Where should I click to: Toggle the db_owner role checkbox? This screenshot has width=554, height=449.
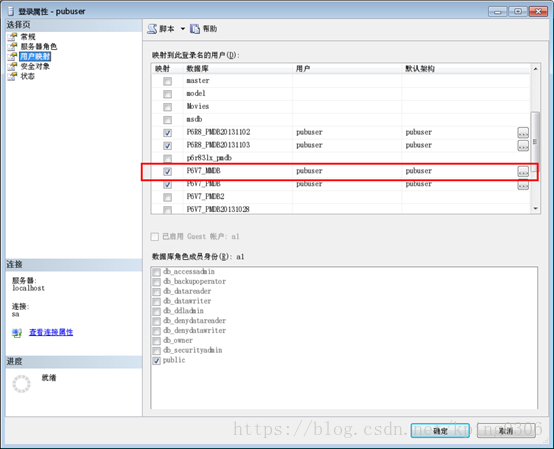click(156, 341)
